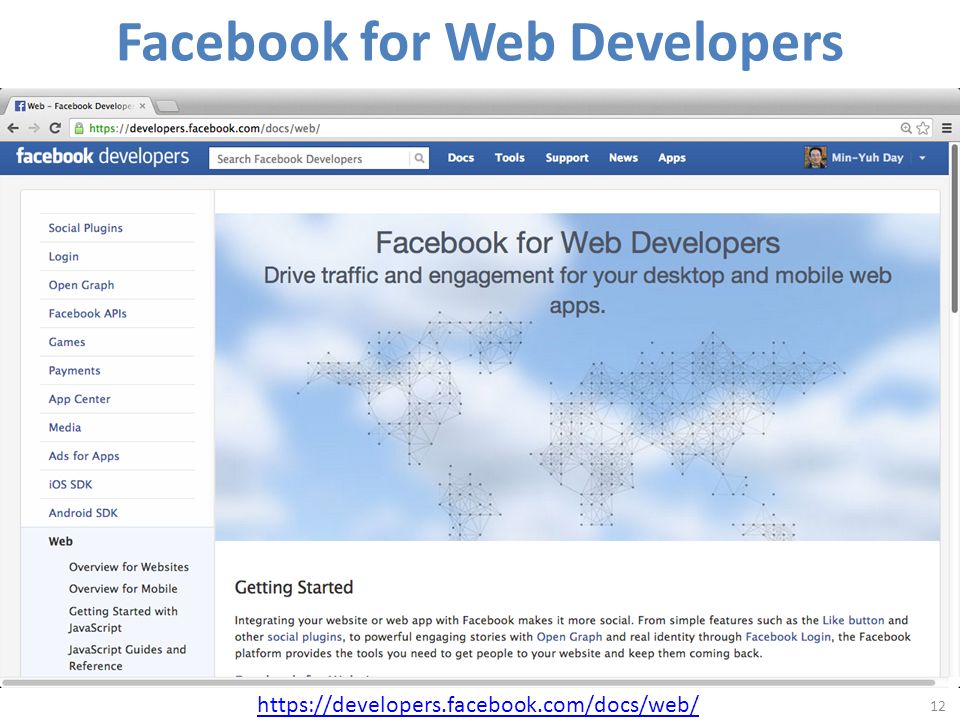Open iOS SDK in the sidebar
This screenshot has width=960, height=720.
[70, 484]
